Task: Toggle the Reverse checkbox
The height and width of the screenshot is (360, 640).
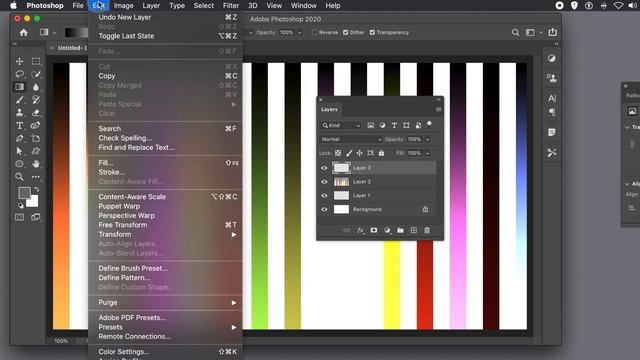Action: [x=315, y=32]
